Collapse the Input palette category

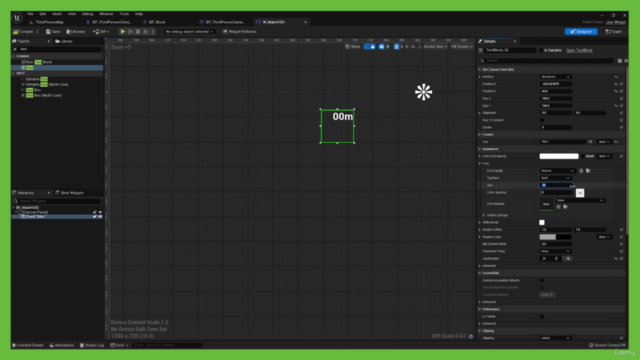tap(13, 73)
